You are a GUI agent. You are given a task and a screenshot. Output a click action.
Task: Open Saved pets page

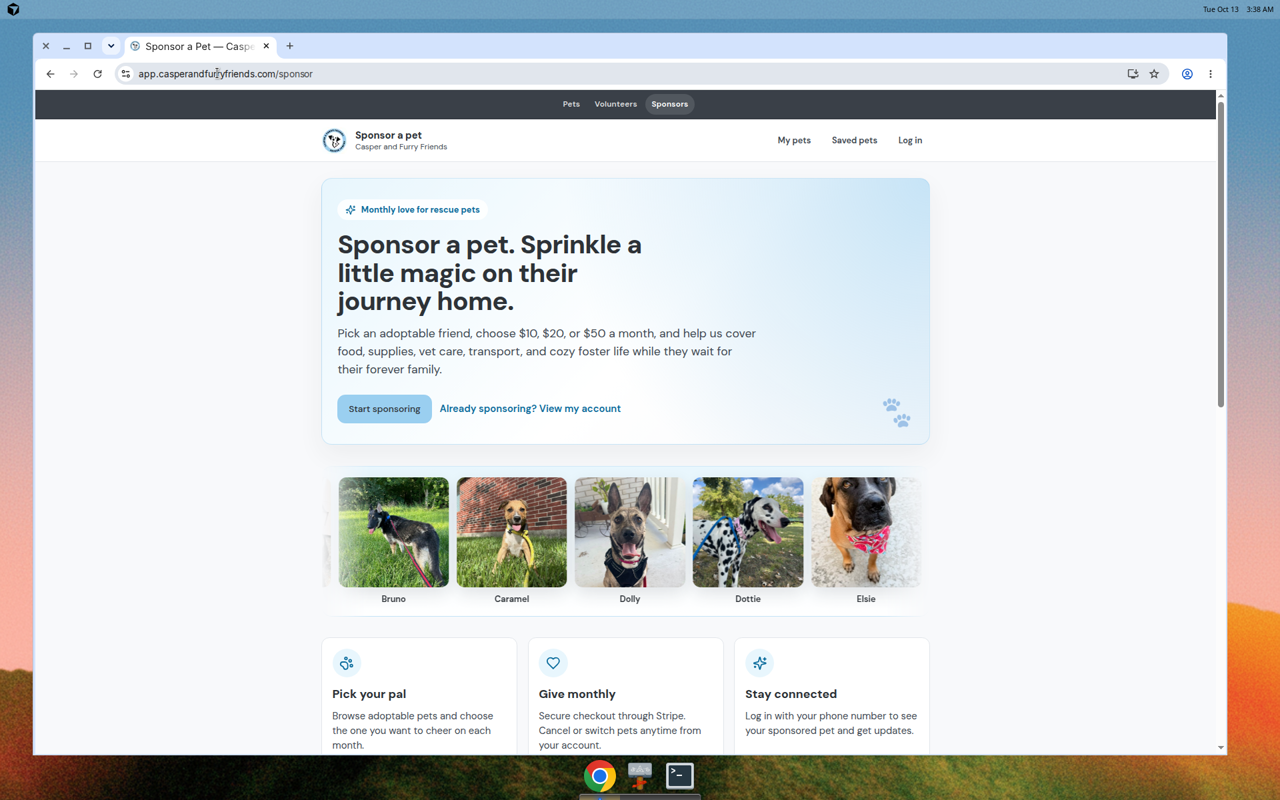coord(854,141)
